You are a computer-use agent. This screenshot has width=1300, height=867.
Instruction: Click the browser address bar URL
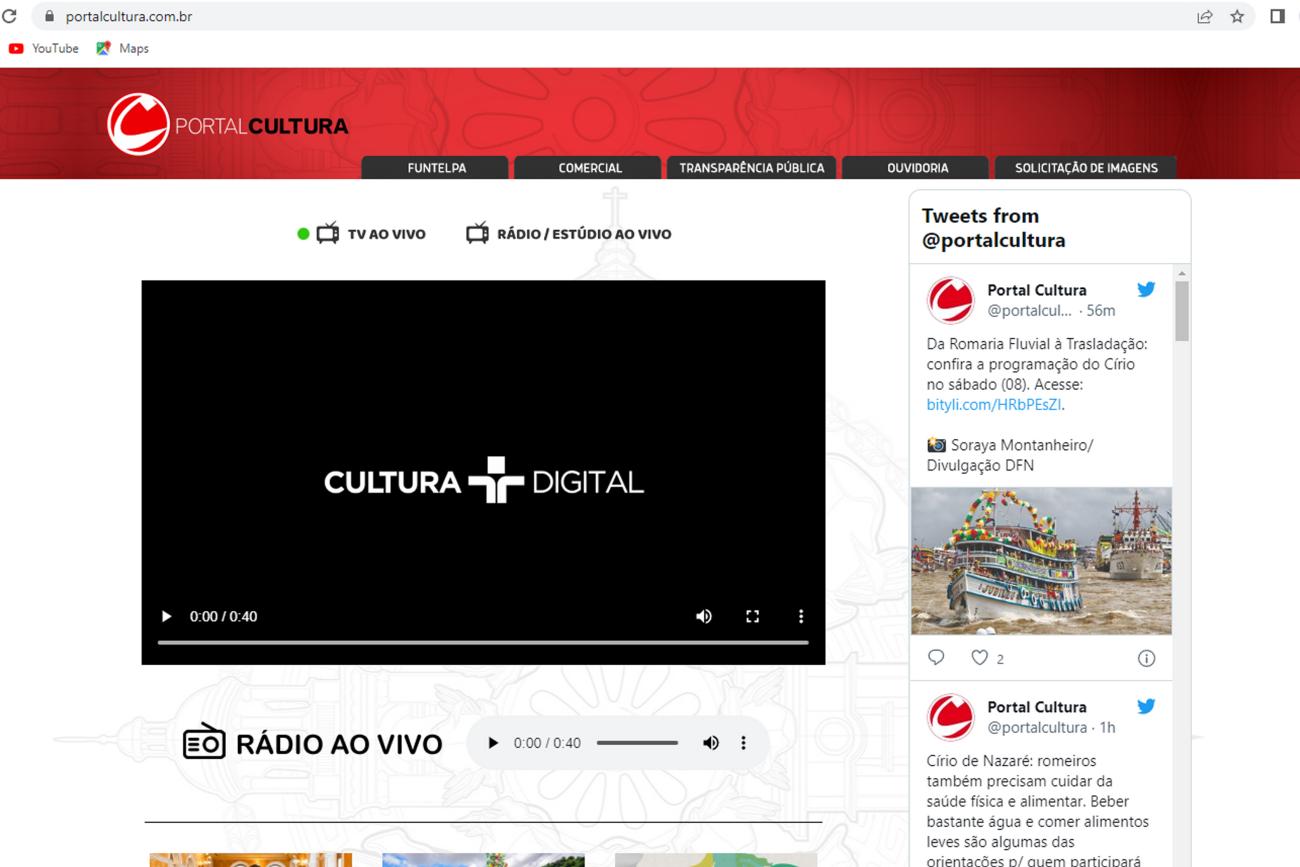click(x=129, y=16)
